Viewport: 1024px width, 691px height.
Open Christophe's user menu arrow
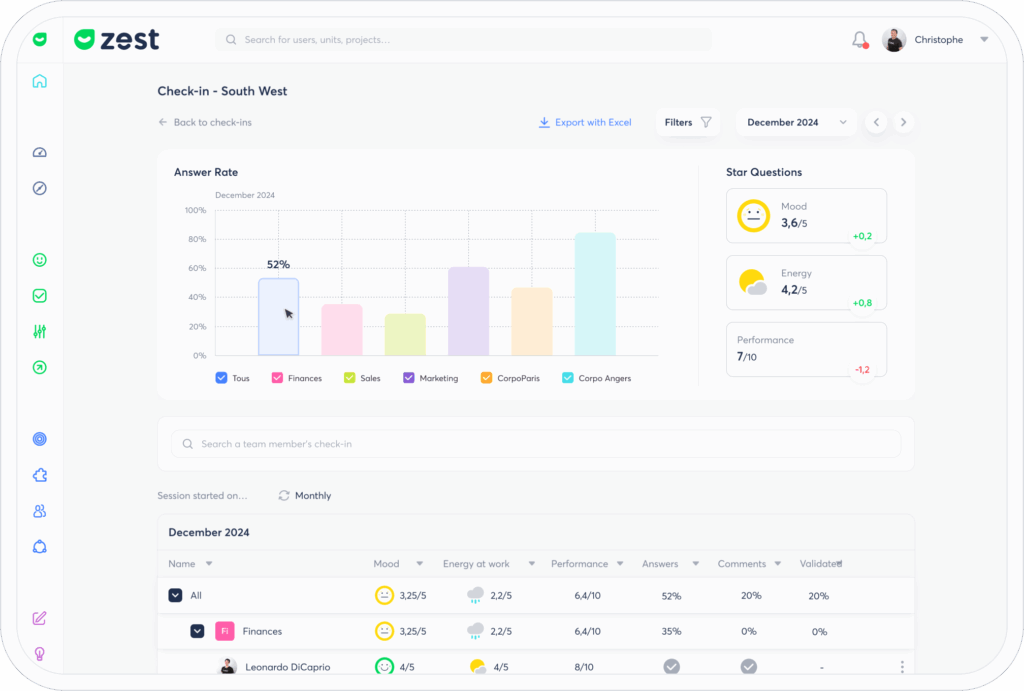984,39
